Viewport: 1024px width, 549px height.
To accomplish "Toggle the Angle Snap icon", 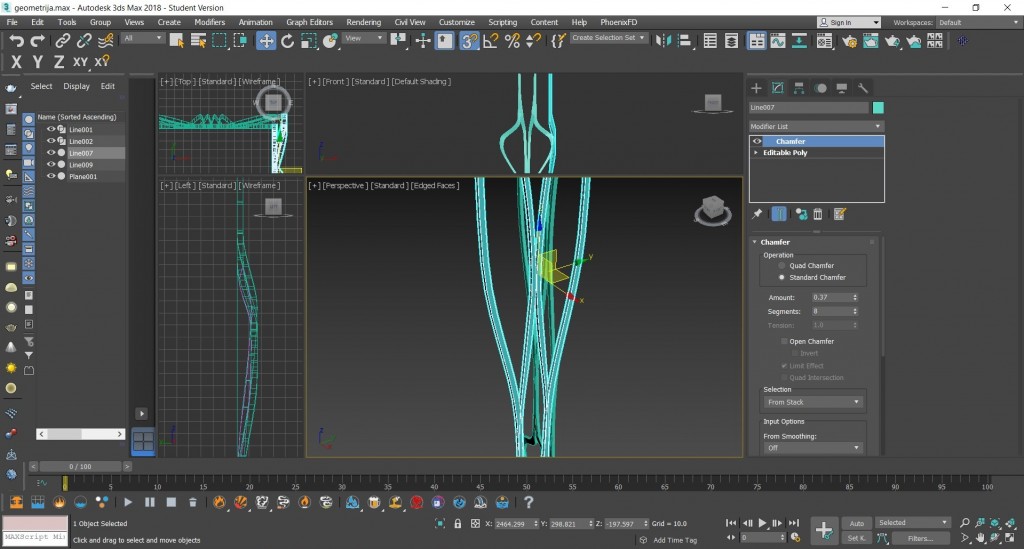I will (x=490, y=40).
